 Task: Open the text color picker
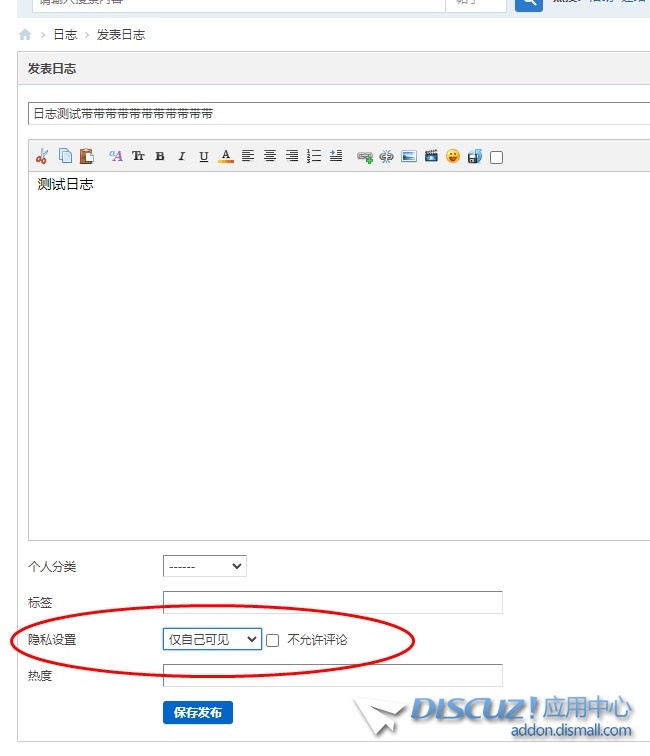226,156
